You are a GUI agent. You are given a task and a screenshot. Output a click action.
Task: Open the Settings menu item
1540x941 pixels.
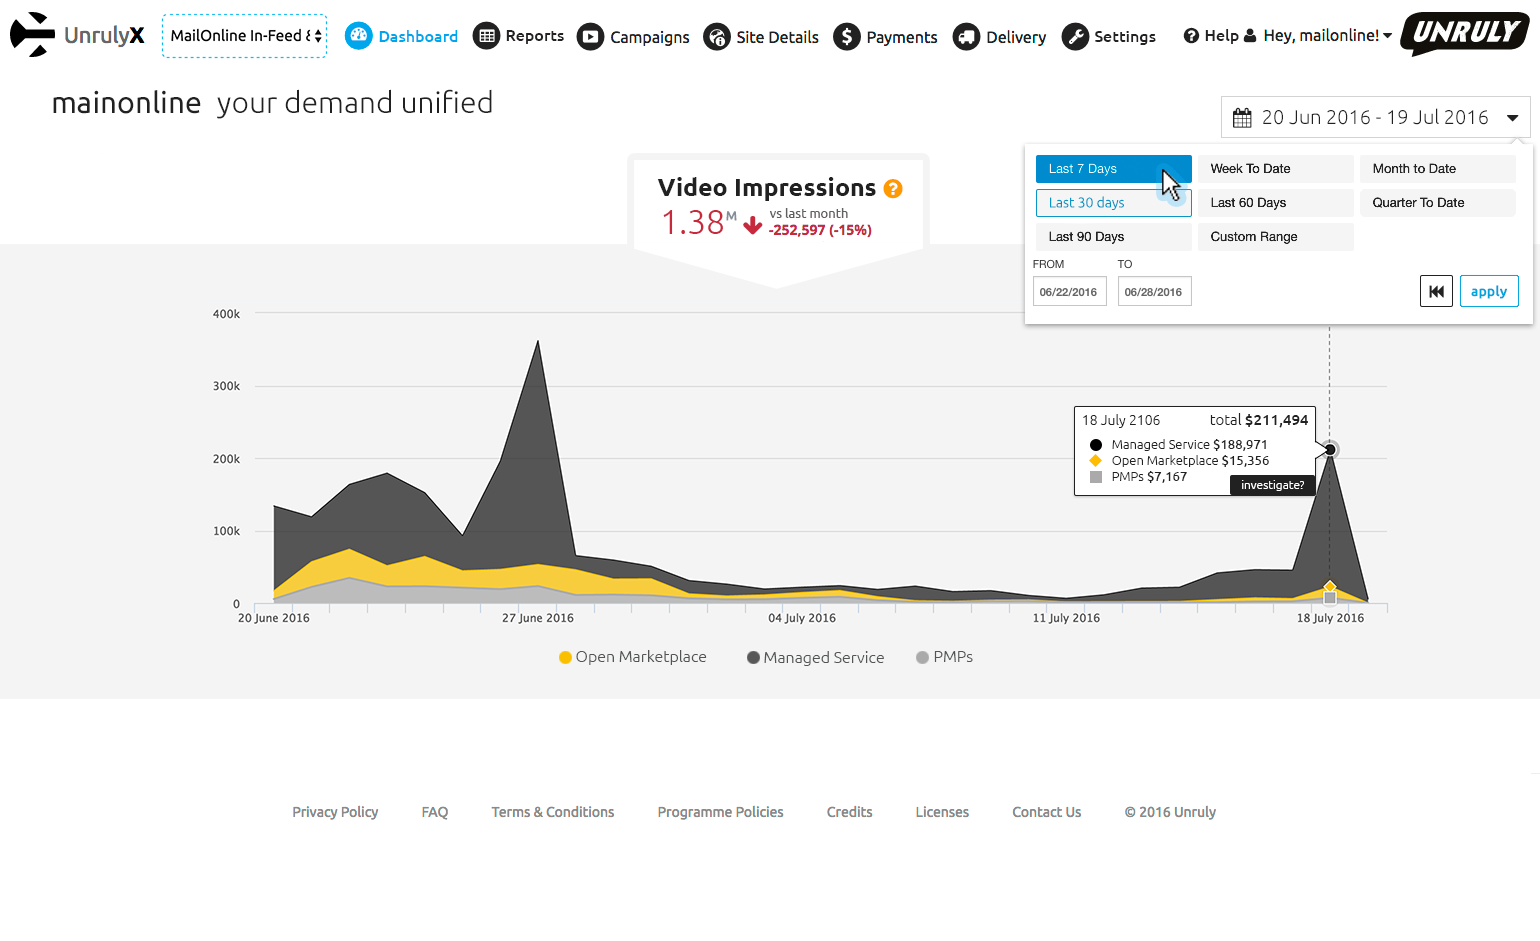pyautogui.click(x=1125, y=37)
